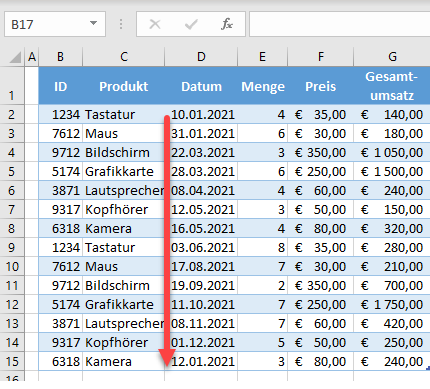Viewport: 430px width, 389px height.
Task: Open the Insert Function fx icon
Action: click(227, 24)
